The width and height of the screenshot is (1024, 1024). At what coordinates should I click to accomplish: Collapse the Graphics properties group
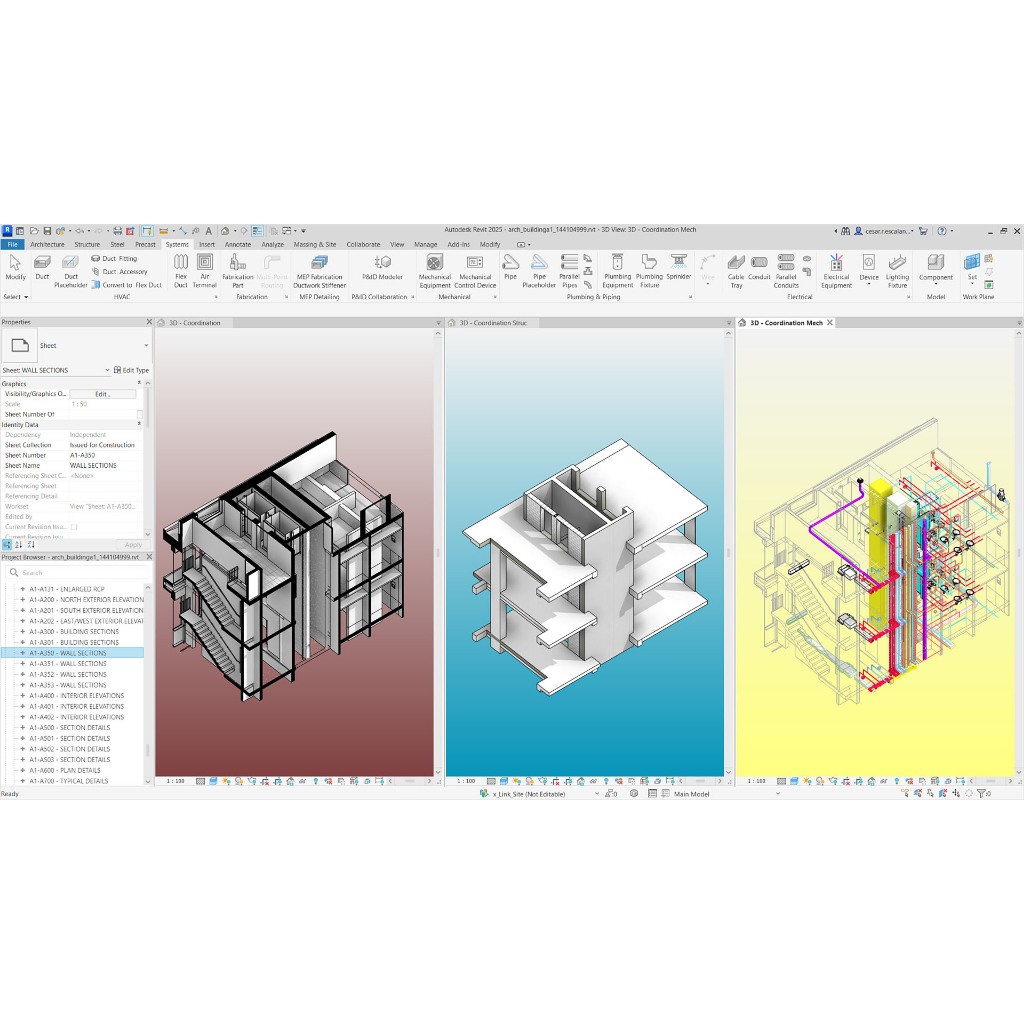[139, 383]
